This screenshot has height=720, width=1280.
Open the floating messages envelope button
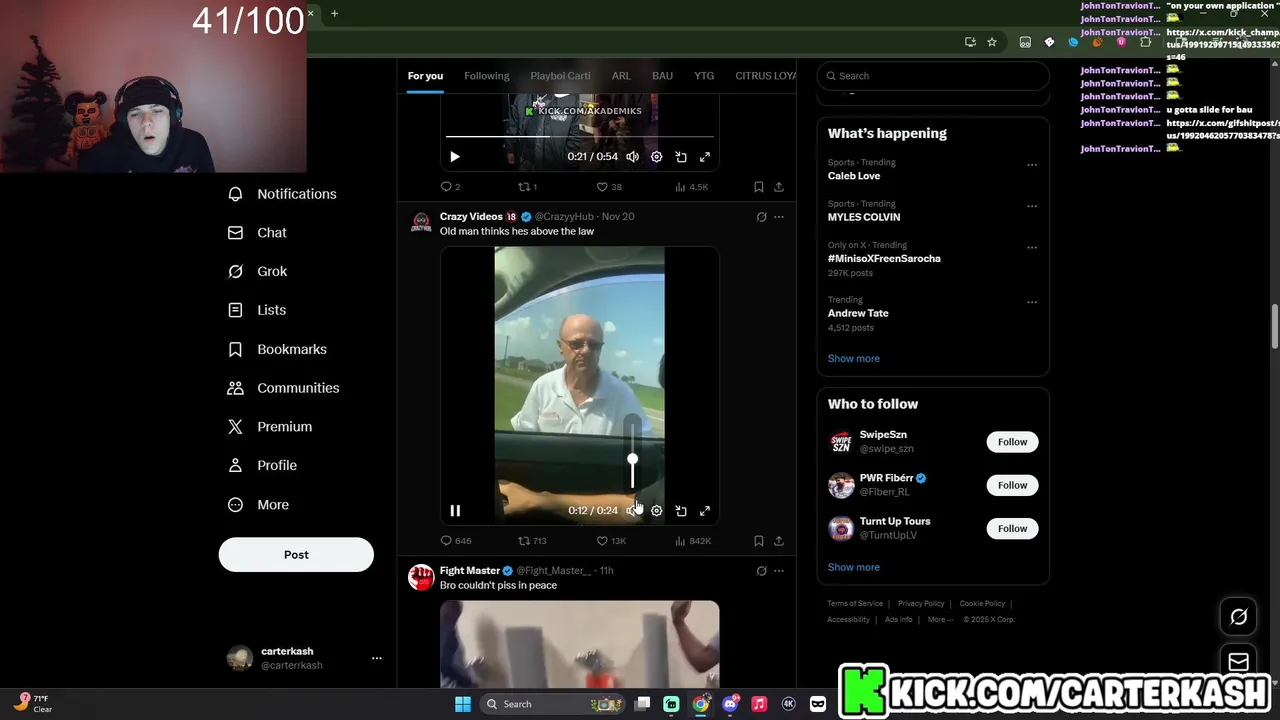(x=1239, y=662)
